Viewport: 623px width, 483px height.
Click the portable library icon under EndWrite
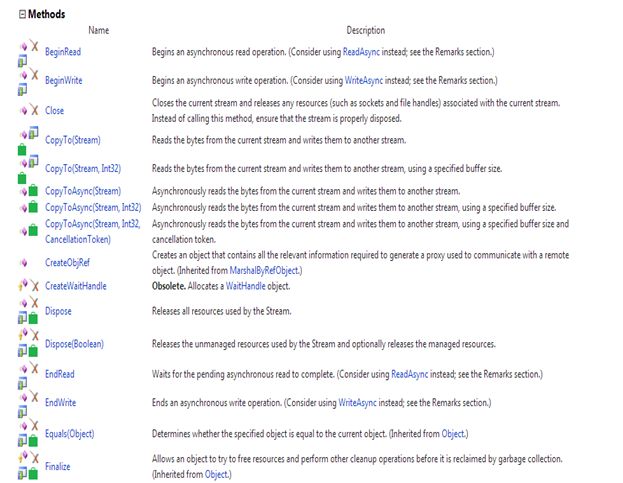point(22,412)
